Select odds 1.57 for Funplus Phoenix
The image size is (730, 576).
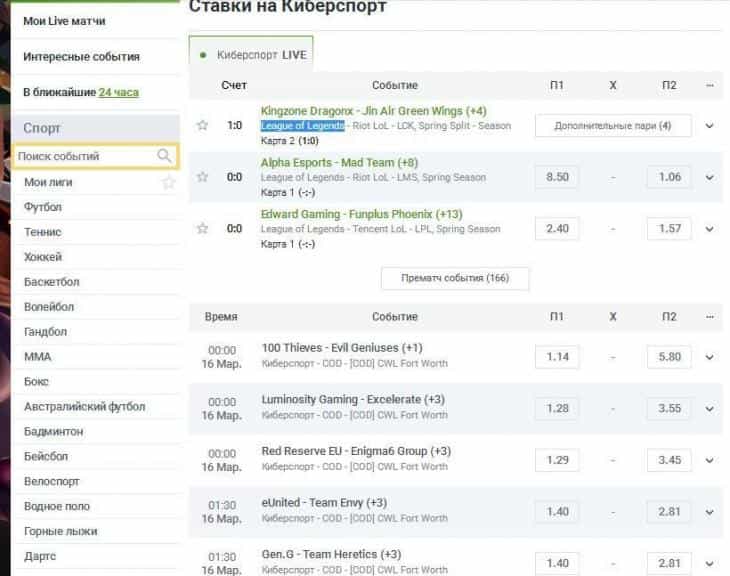pyautogui.click(x=669, y=229)
